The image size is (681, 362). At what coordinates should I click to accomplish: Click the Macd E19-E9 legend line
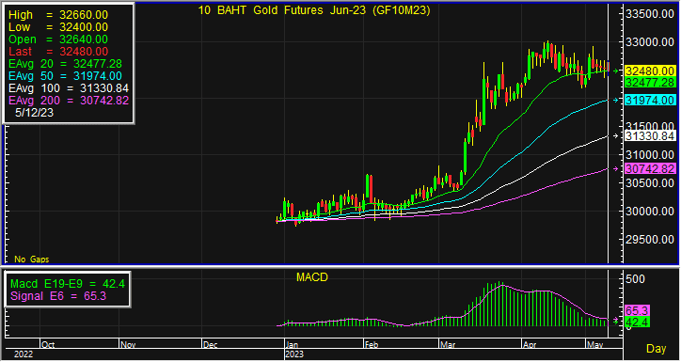(x=67, y=284)
